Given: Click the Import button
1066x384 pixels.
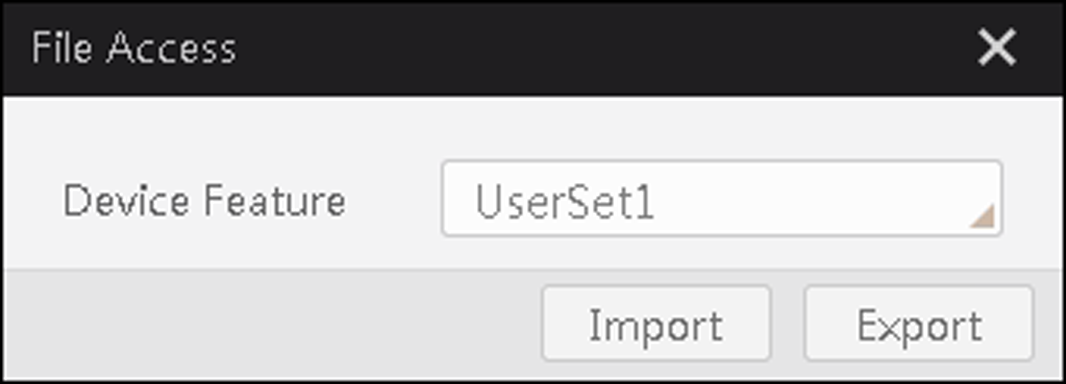Looking at the screenshot, I should [x=656, y=324].
